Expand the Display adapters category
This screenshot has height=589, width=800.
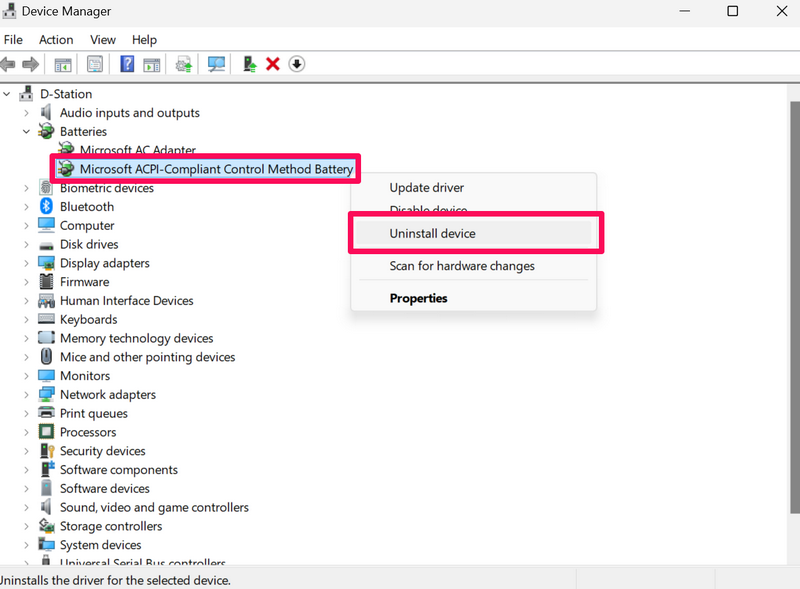pyautogui.click(x=27, y=264)
